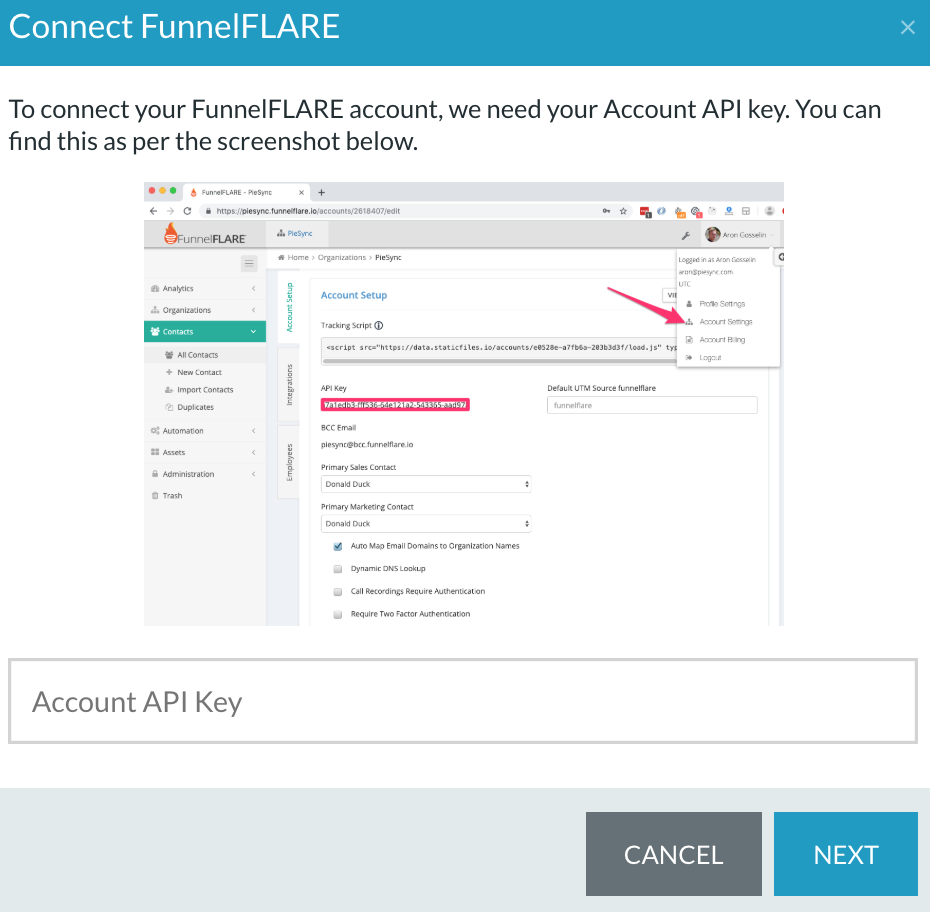Image resolution: width=930 pixels, height=912 pixels.
Task: Open the Primary Marketing Contact dropdown
Action: pos(426,524)
